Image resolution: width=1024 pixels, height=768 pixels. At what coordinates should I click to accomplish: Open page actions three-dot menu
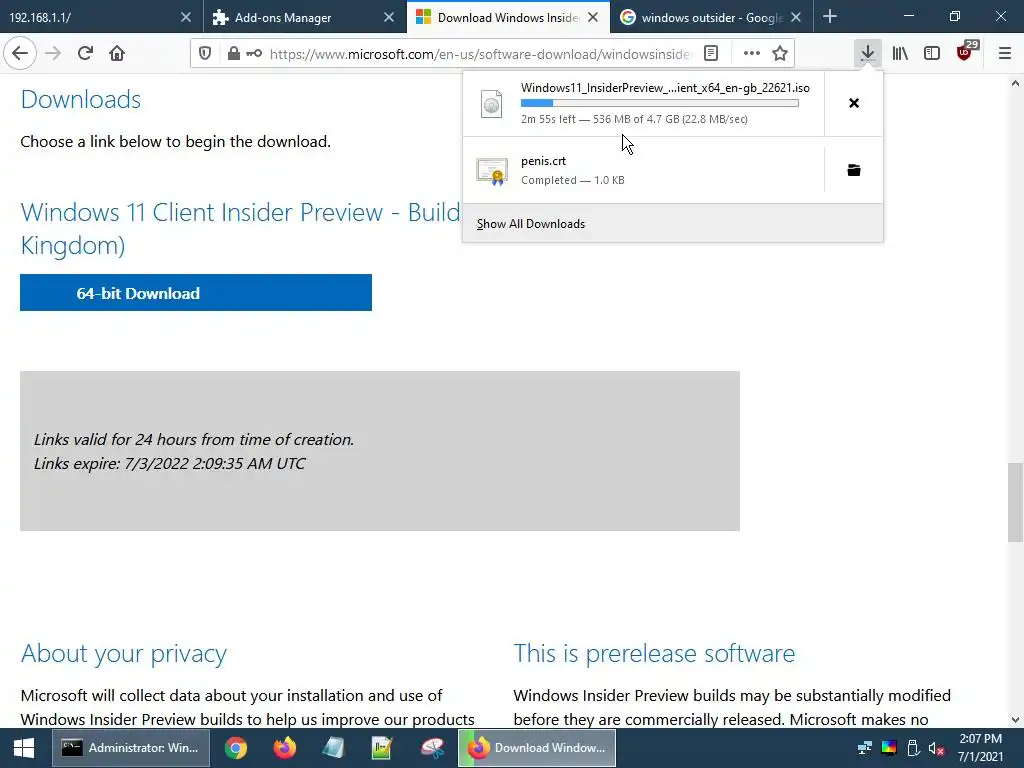click(752, 54)
